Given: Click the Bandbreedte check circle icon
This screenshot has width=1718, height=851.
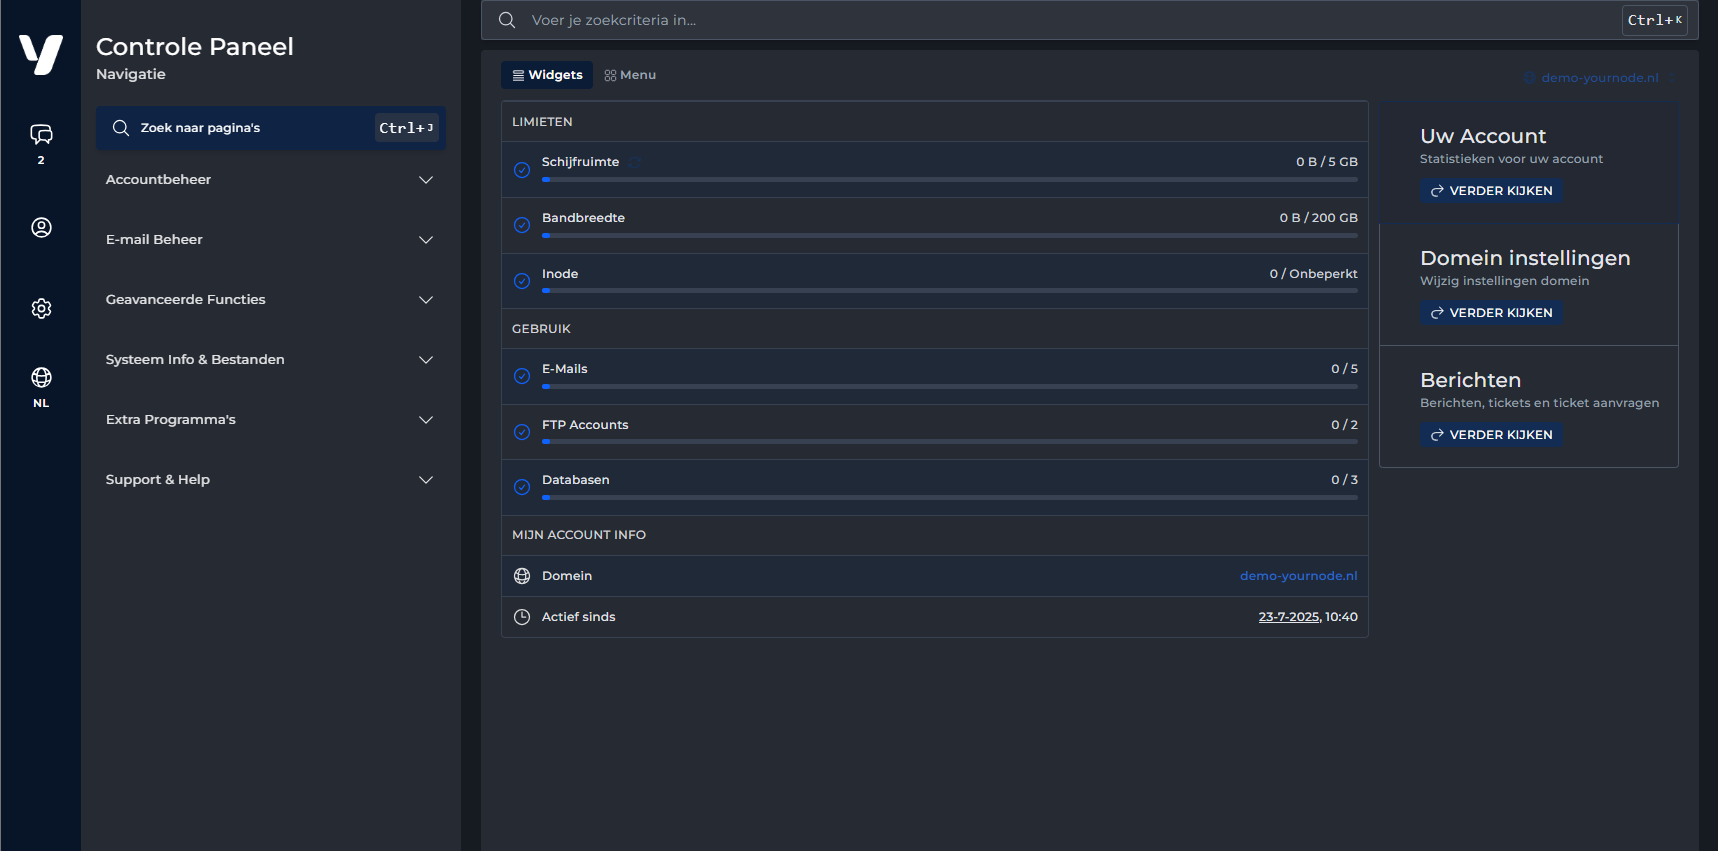Looking at the screenshot, I should coord(522,225).
